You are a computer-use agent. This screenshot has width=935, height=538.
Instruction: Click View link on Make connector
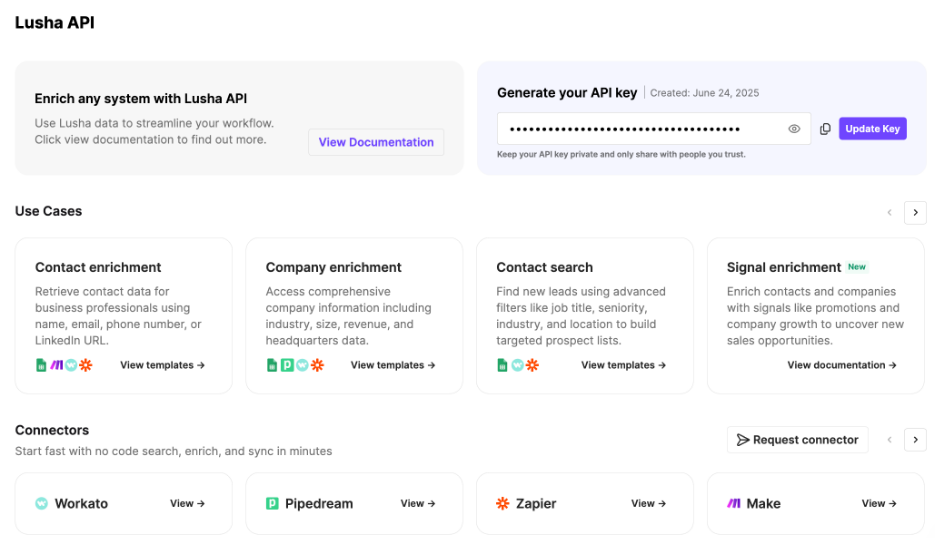pos(879,503)
